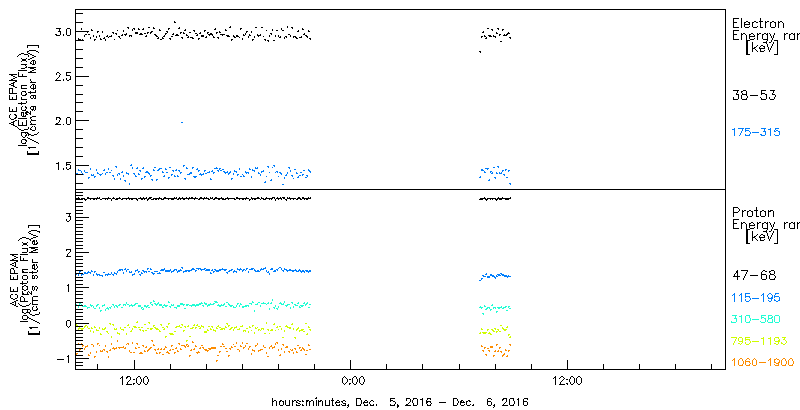This screenshot has height=410, width=800.
Task: Select the blue "115-195" proton energy label
Action: tap(757, 298)
